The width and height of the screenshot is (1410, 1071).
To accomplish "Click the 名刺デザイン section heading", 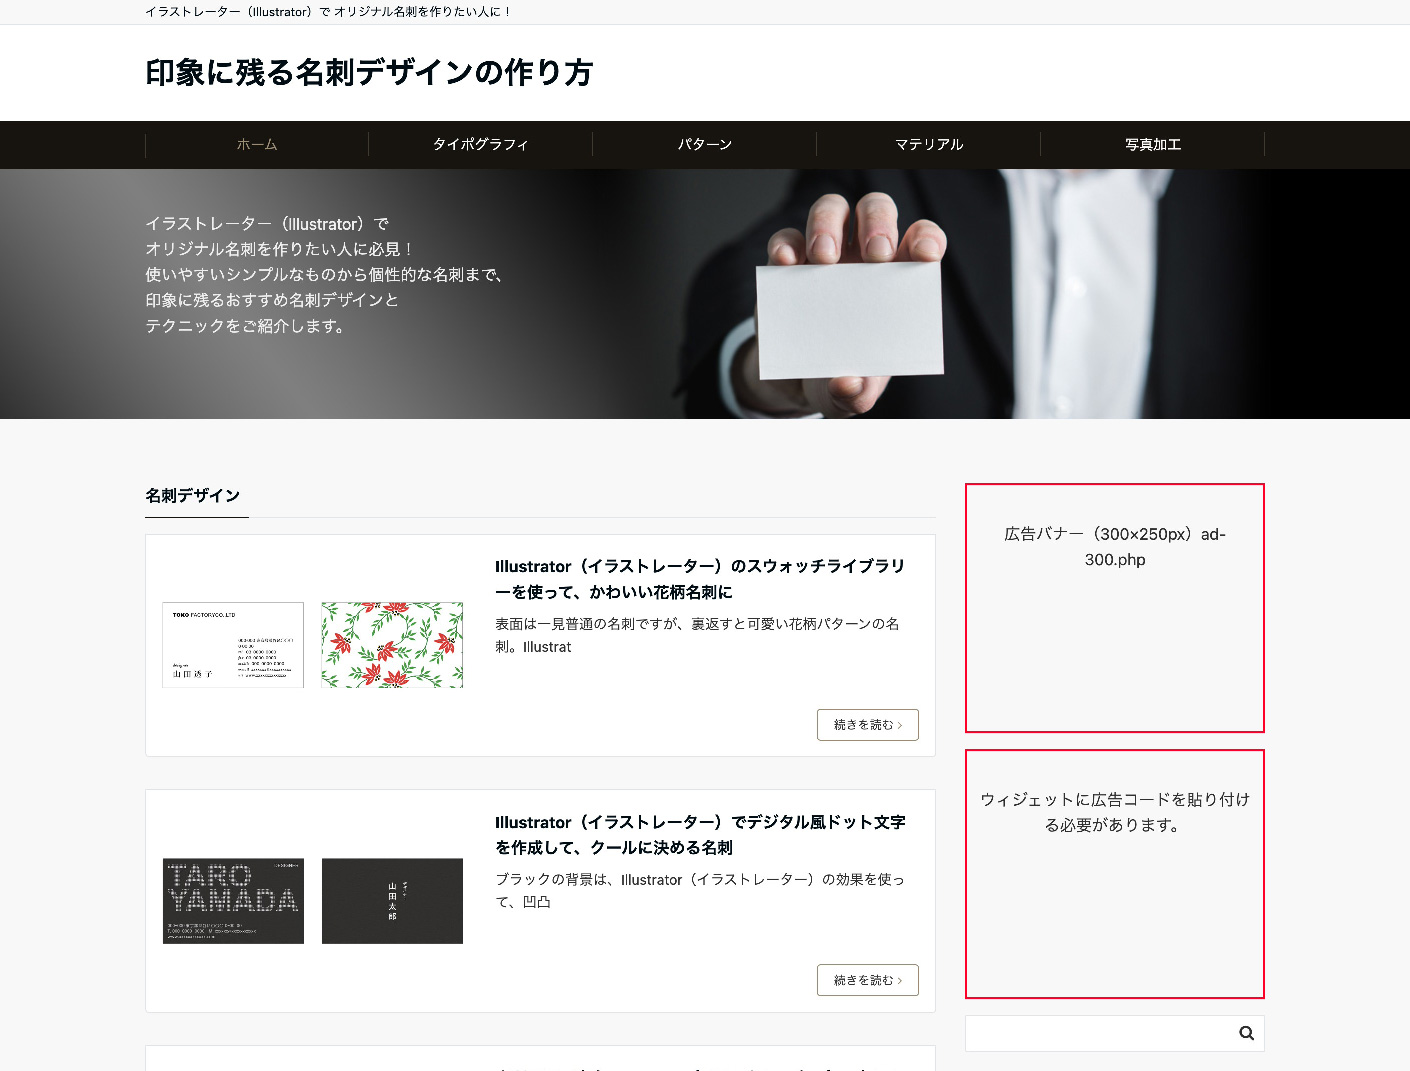I will pyautogui.click(x=196, y=495).
